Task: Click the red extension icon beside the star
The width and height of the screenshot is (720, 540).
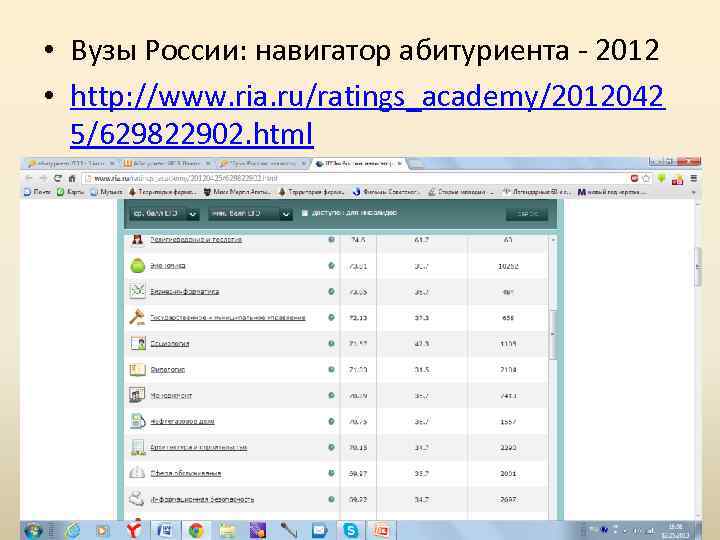Action: tap(635, 178)
